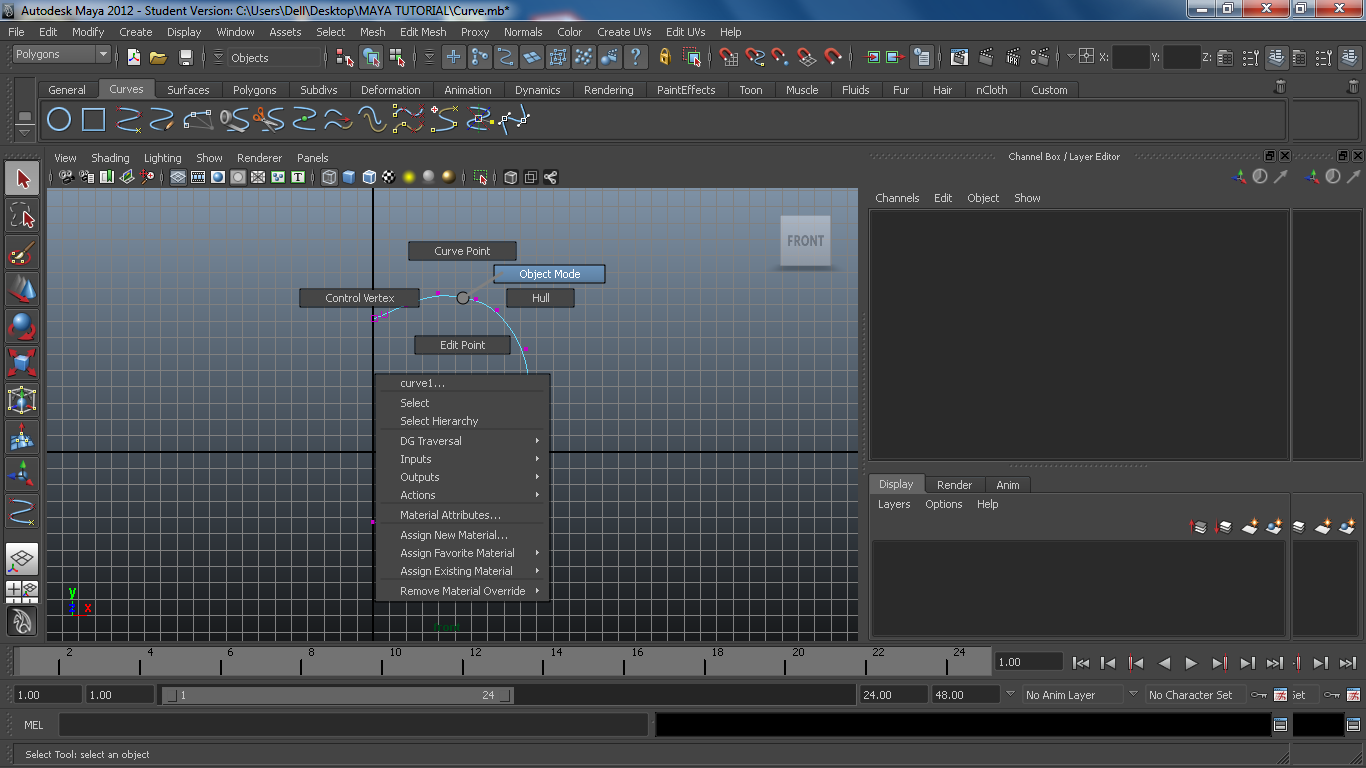Click the current frame field showing 1.00

point(1029,662)
